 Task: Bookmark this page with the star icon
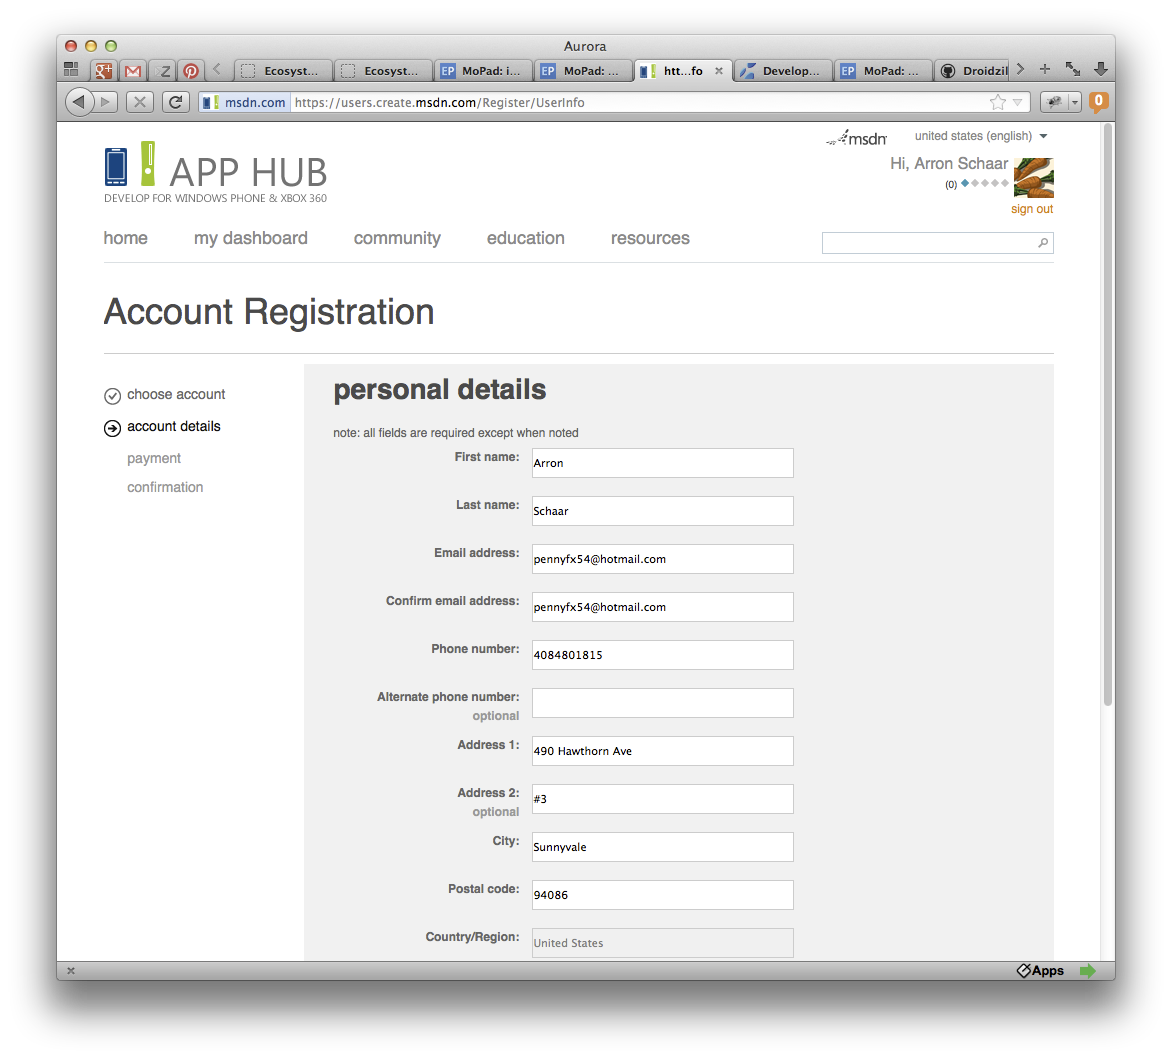997,102
